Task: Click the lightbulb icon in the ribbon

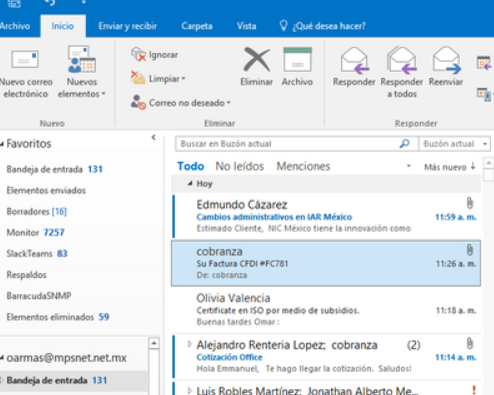Action: pos(283,25)
